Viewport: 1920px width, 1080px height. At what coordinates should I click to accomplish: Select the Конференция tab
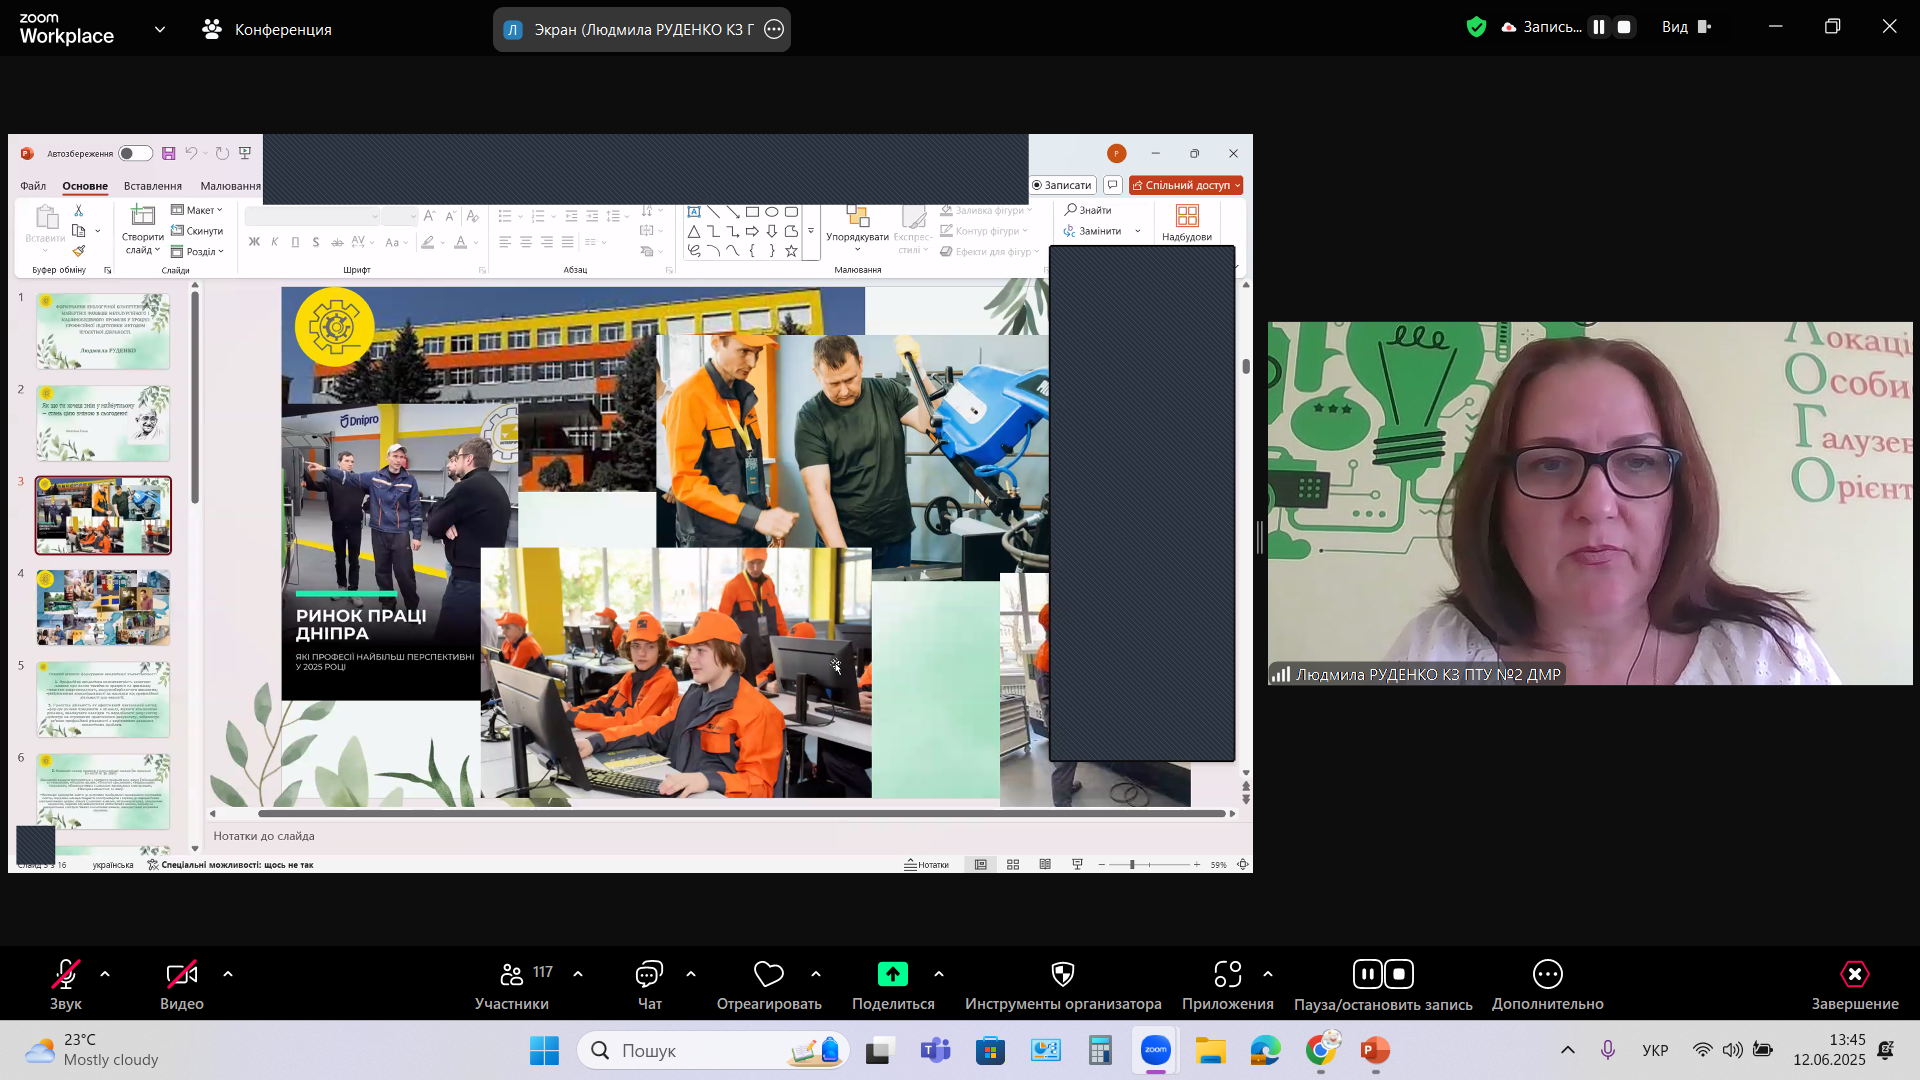click(x=267, y=29)
